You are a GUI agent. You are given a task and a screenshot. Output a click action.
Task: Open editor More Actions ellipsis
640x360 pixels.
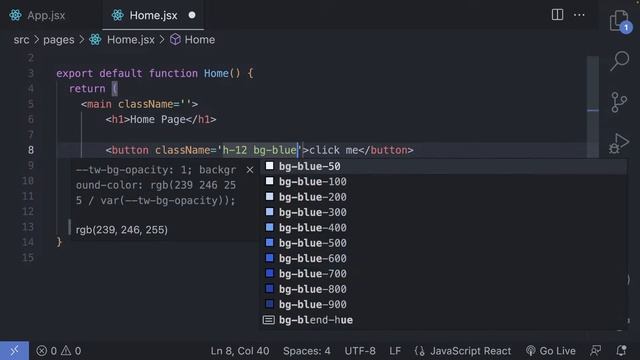[x=579, y=15]
